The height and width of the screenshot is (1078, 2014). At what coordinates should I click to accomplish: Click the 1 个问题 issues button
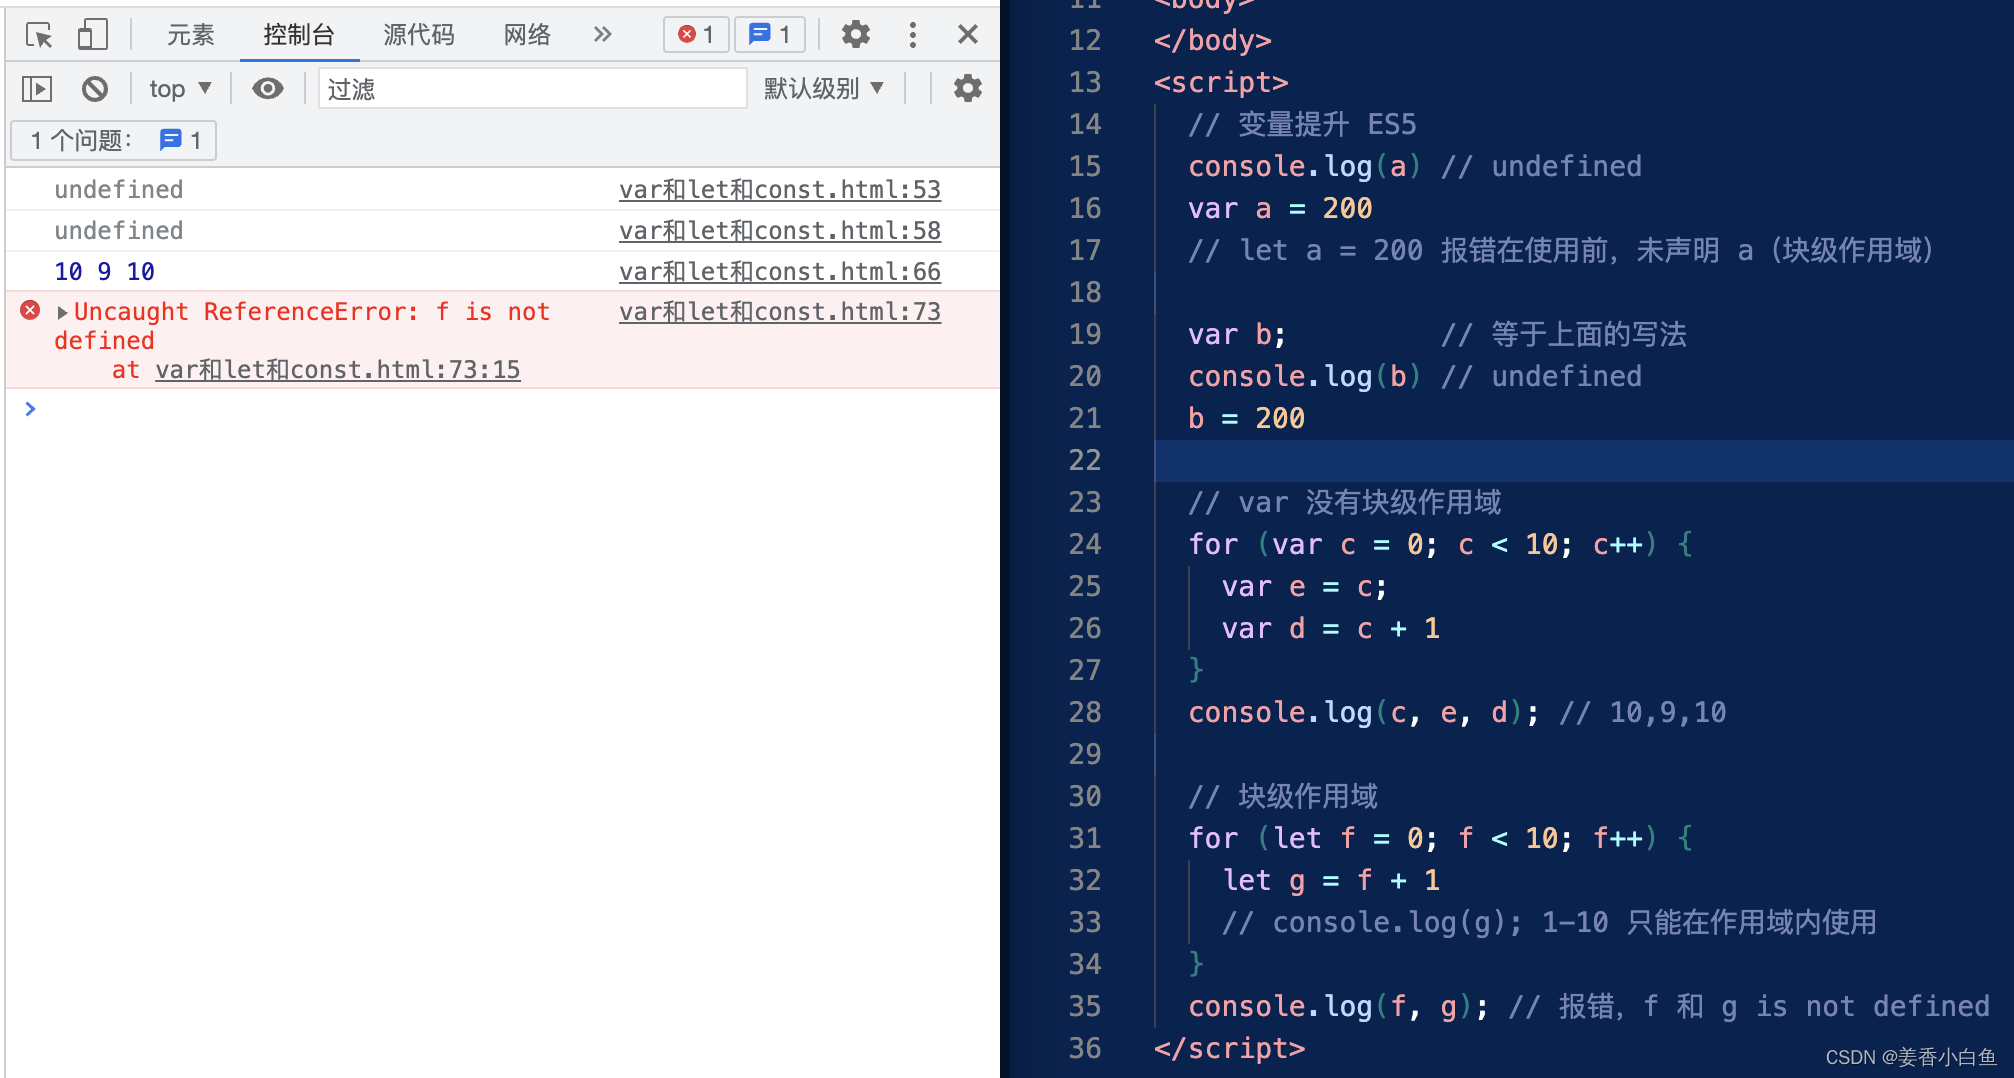114,140
